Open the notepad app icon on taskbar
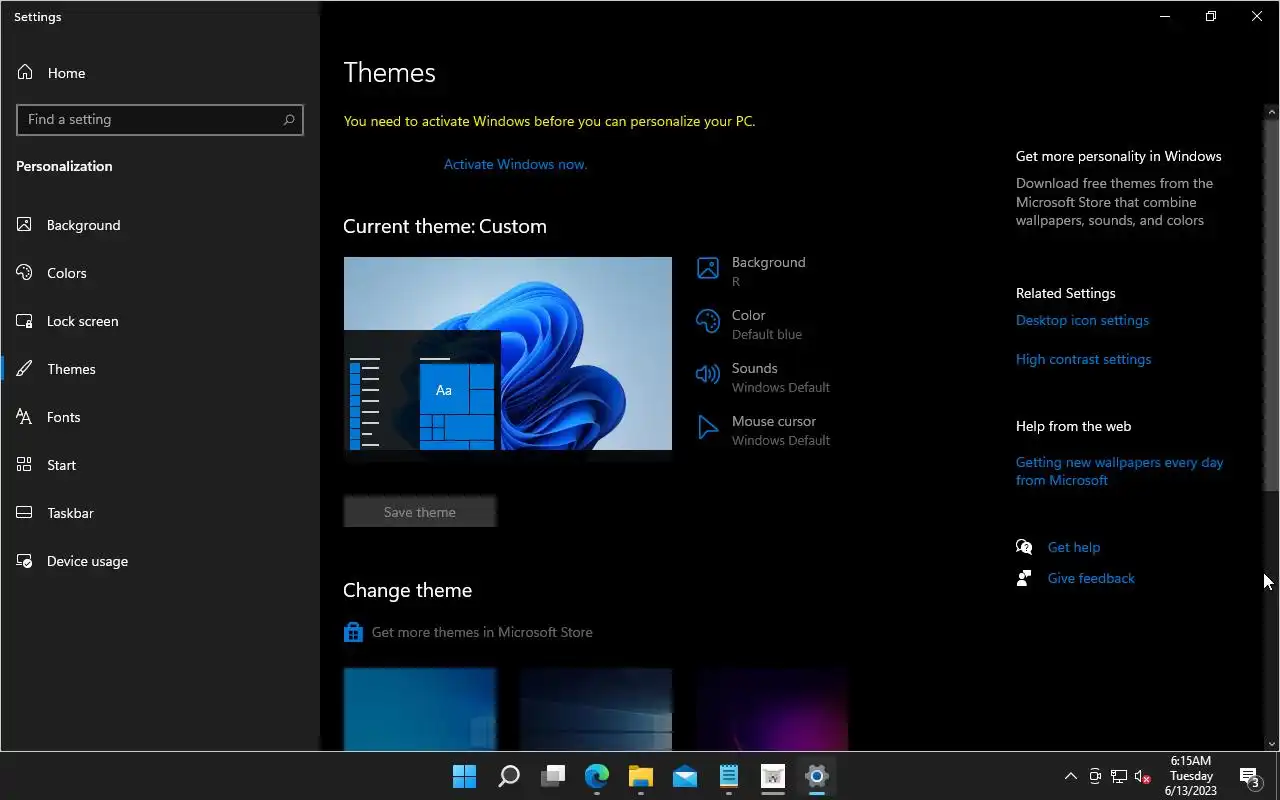1280x800 pixels. pyautogui.click(x=729, y=776)
